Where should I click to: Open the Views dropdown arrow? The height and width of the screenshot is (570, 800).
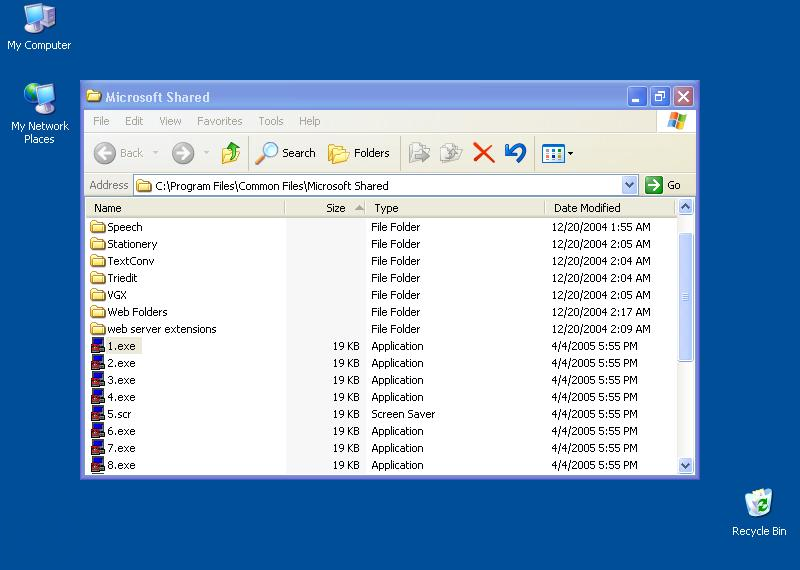[x=570, y=154]
